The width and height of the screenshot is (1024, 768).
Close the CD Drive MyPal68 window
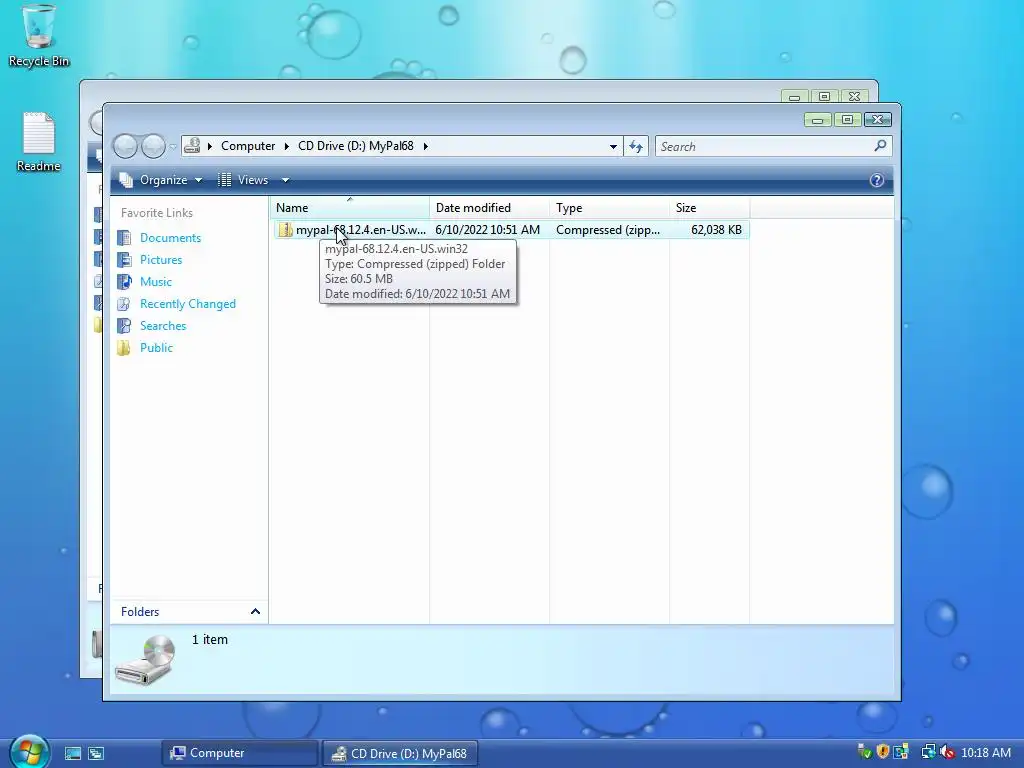[878, 120]
